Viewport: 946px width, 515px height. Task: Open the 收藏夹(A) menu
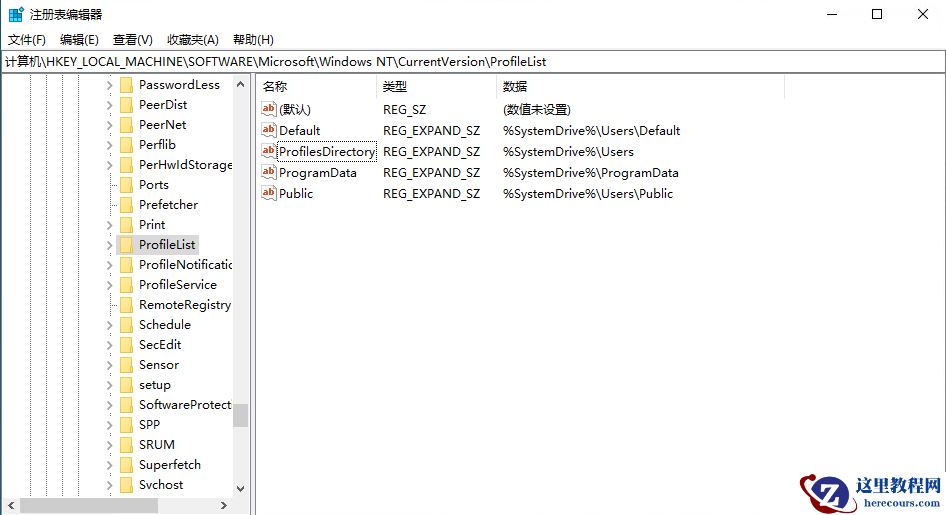pyautogui.click(x=192, y=40)
